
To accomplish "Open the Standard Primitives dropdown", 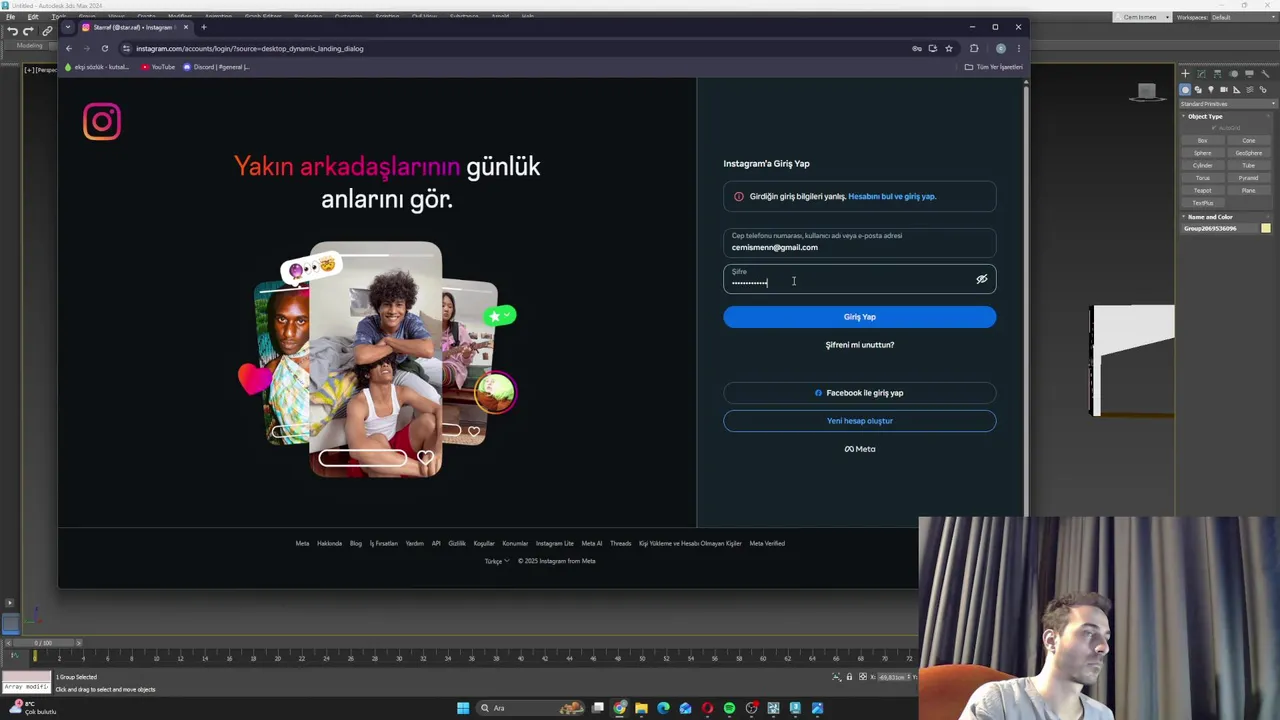I will pyautogui.click(x=1227, y=104).
